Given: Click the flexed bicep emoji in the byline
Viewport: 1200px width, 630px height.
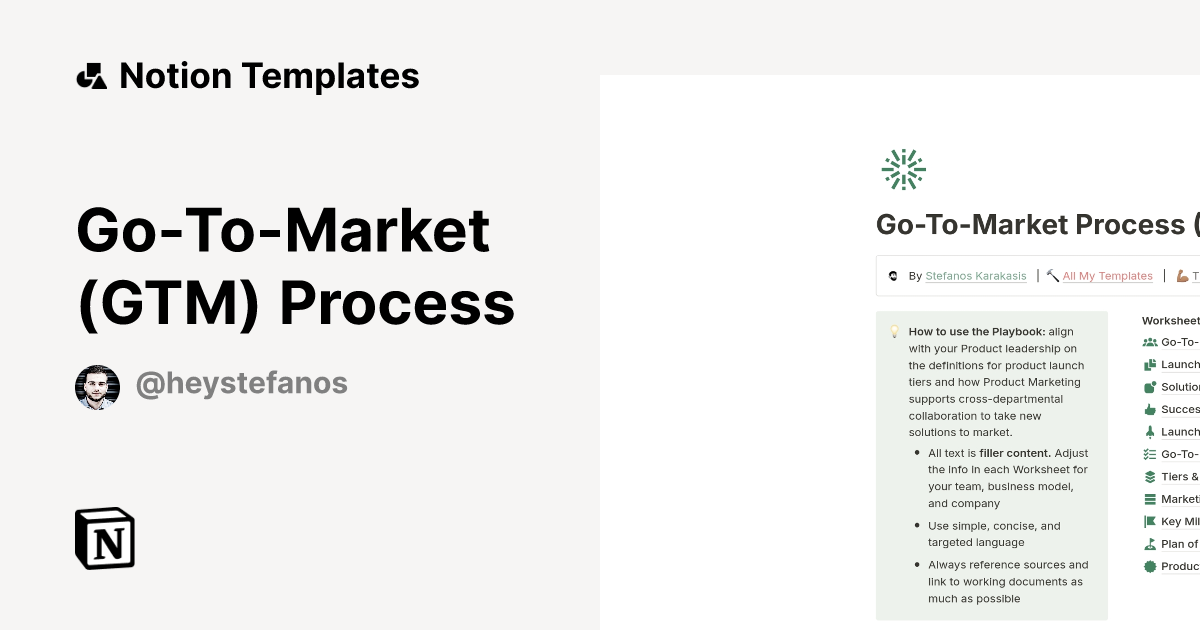Looking at the screenshot, I should 1181,275.
